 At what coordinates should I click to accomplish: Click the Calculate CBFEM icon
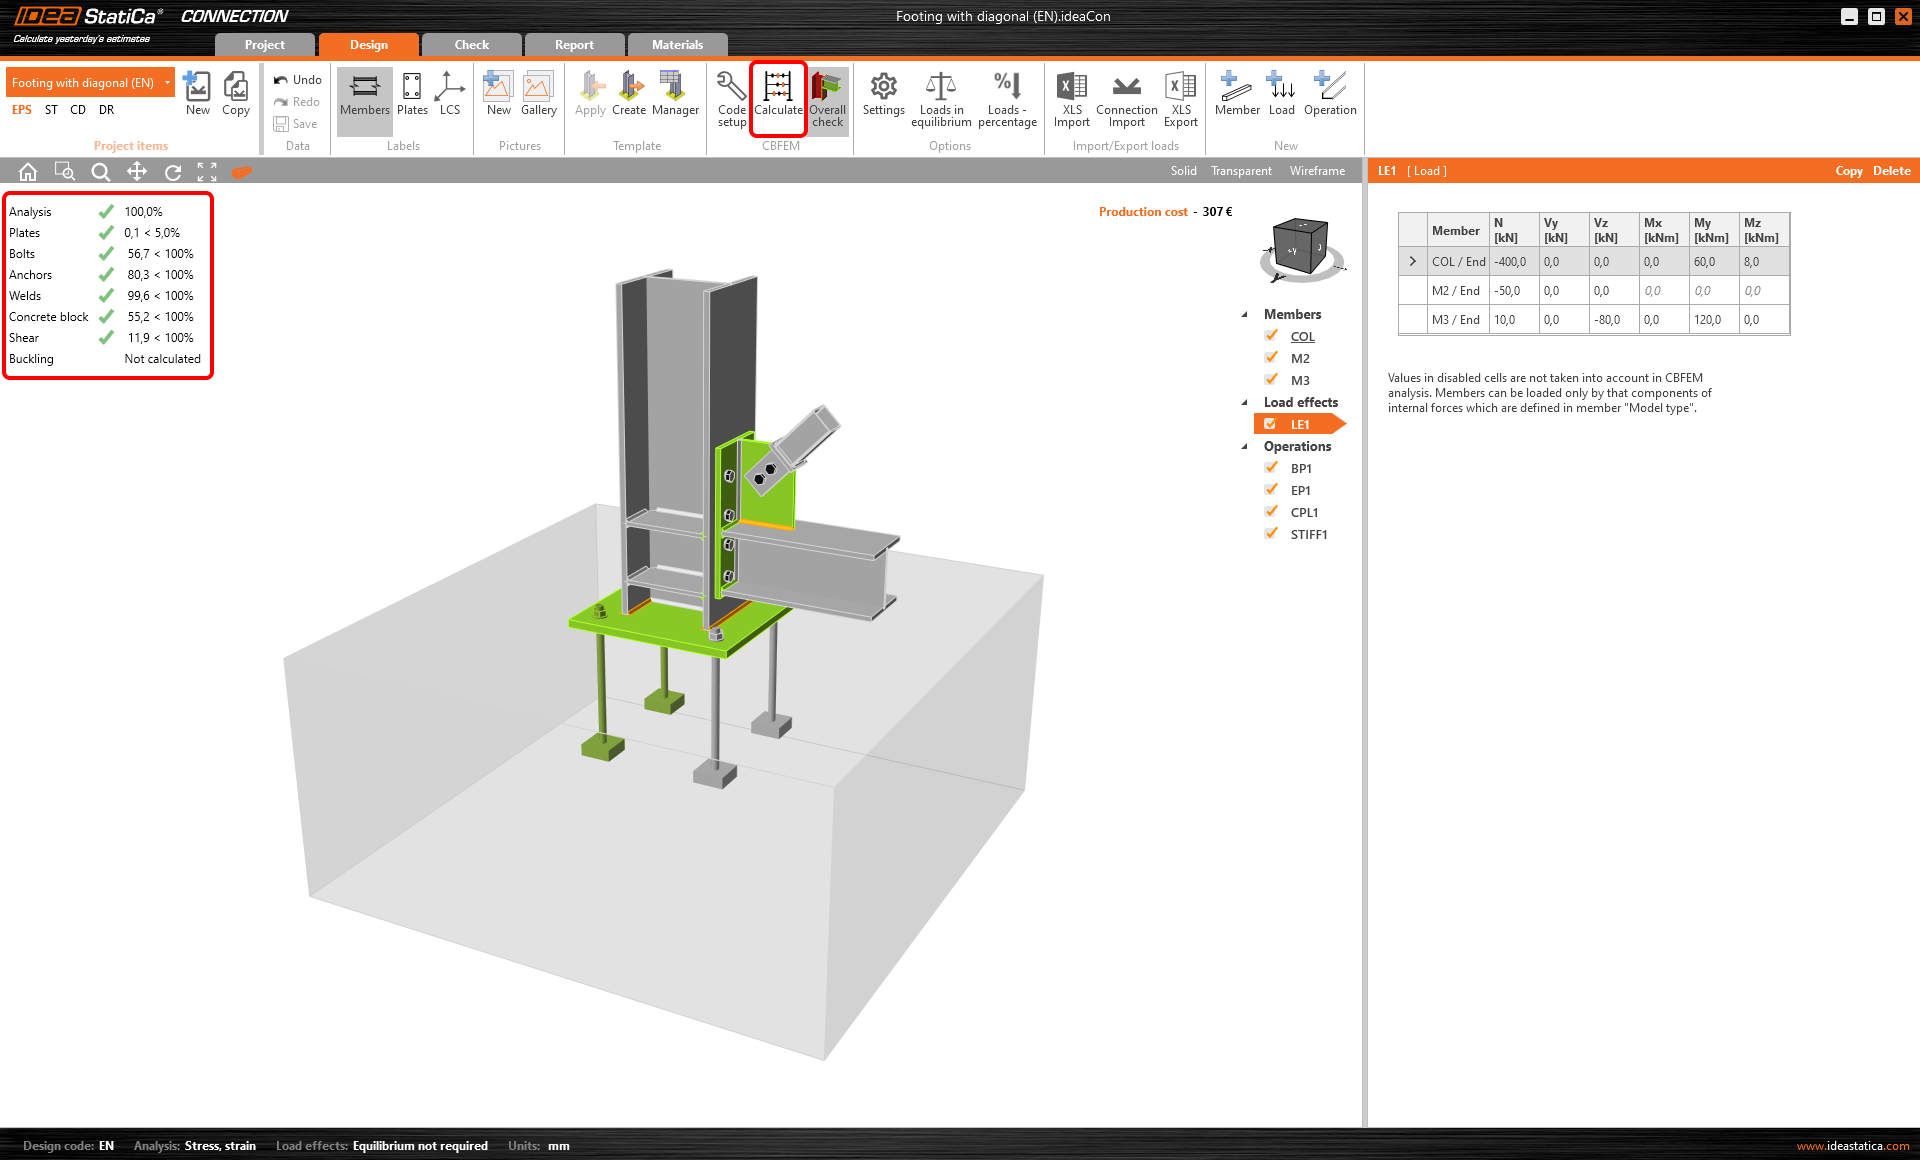pos(777,88)
